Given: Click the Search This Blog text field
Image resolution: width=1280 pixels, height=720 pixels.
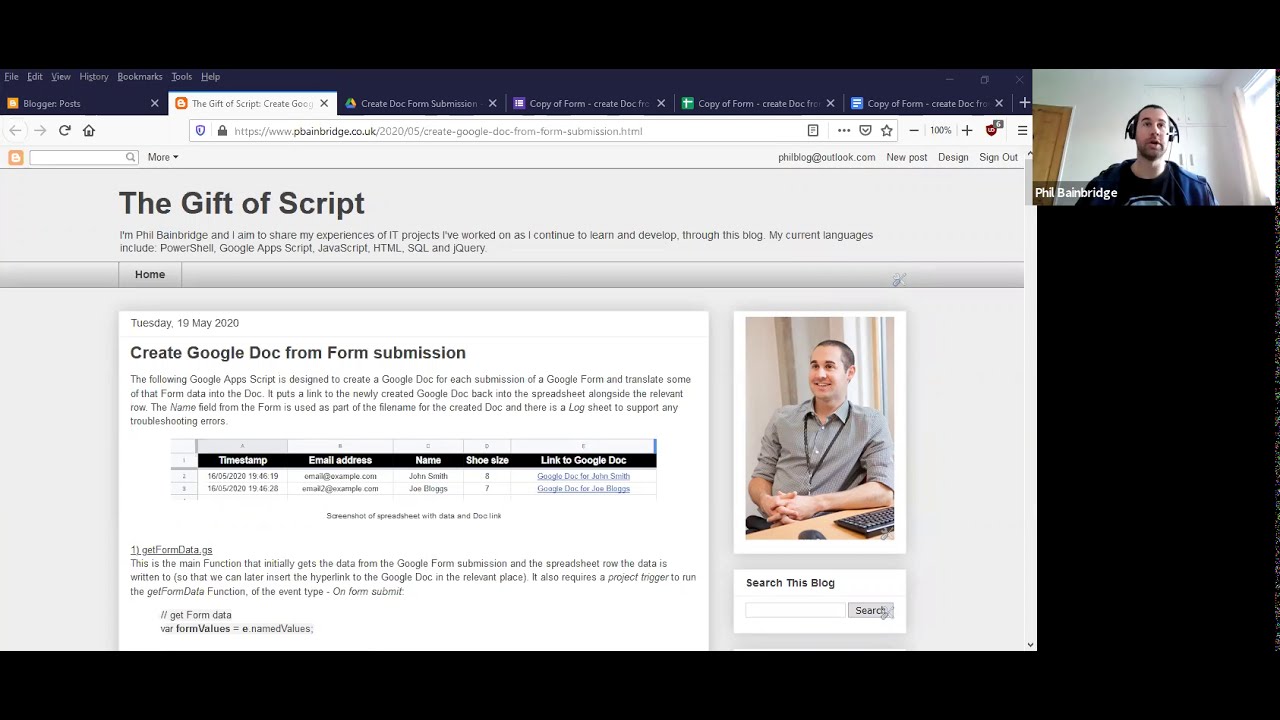Looking at the screenshot, I should [x=796, y=610].
